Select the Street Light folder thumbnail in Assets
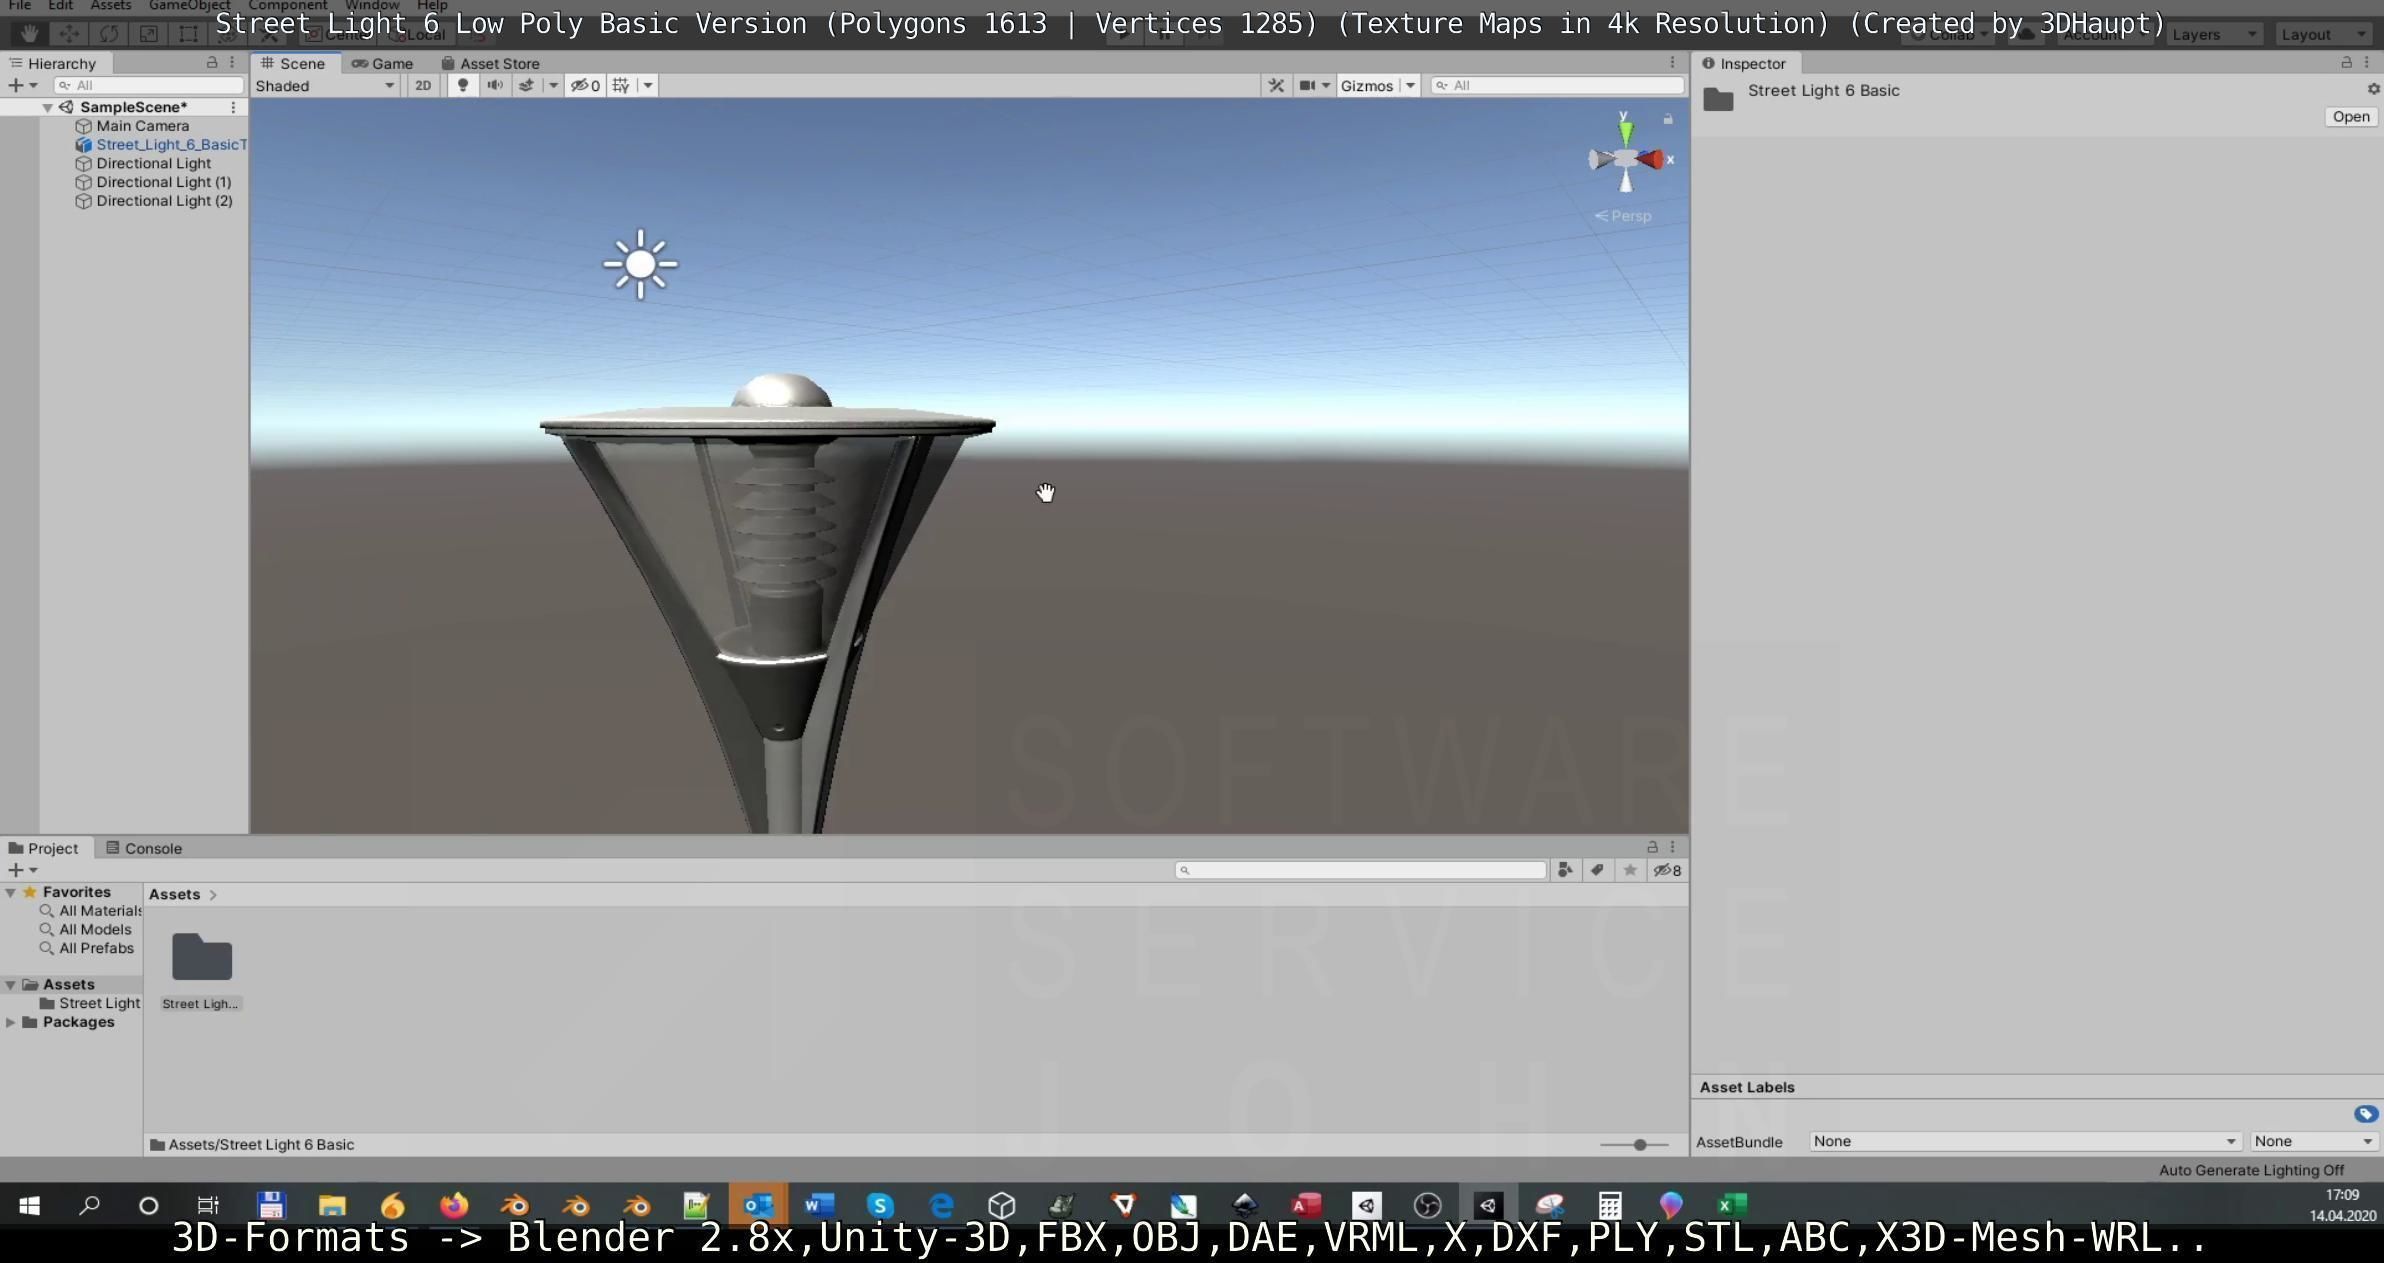 202,958
